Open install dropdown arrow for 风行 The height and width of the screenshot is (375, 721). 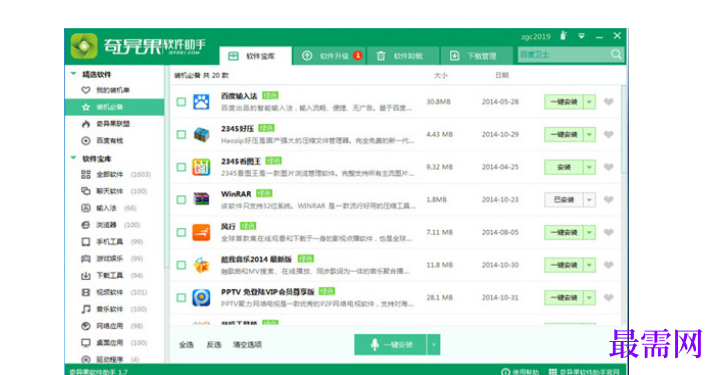point(589,232)
